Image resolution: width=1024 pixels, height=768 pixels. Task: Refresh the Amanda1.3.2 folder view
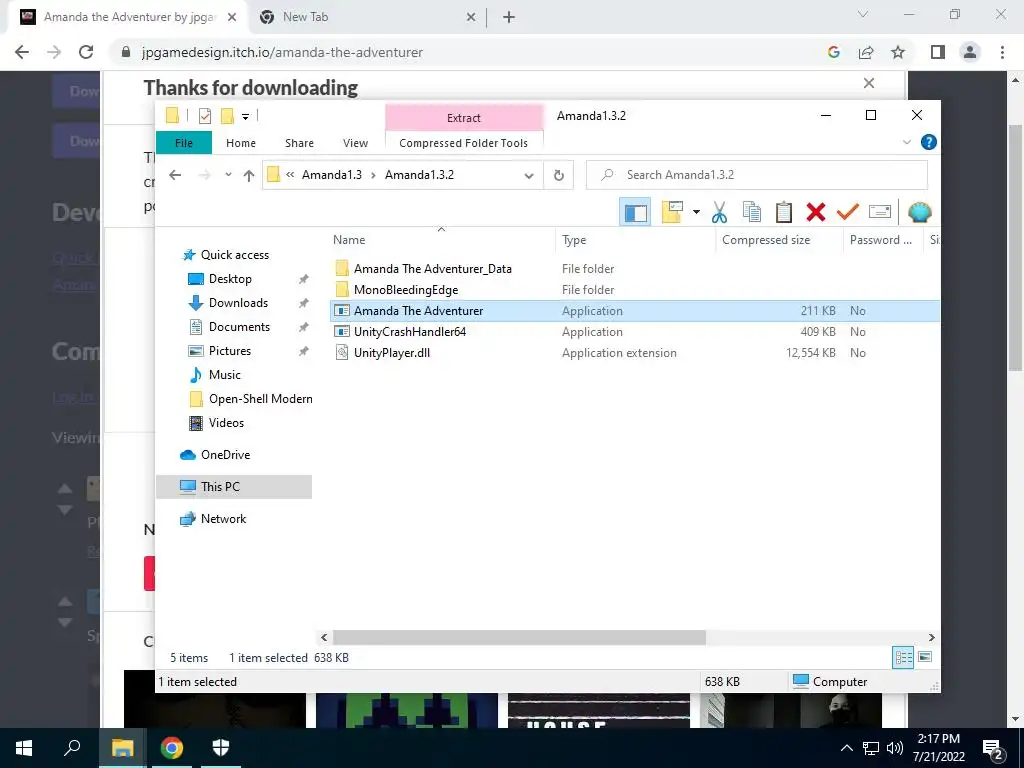point(558,175)
